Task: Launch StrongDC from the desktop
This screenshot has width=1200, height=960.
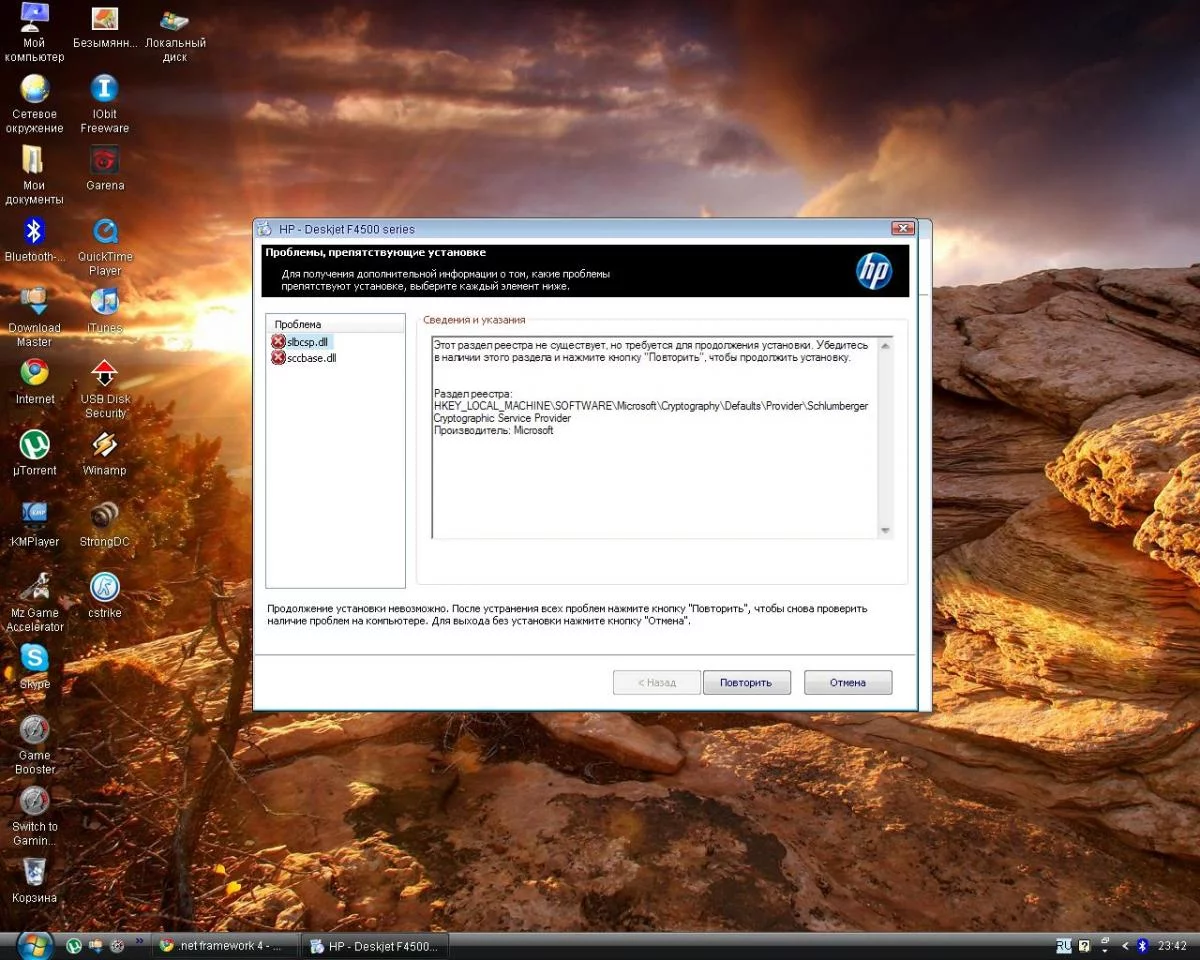Action: [x=105, y=524]
